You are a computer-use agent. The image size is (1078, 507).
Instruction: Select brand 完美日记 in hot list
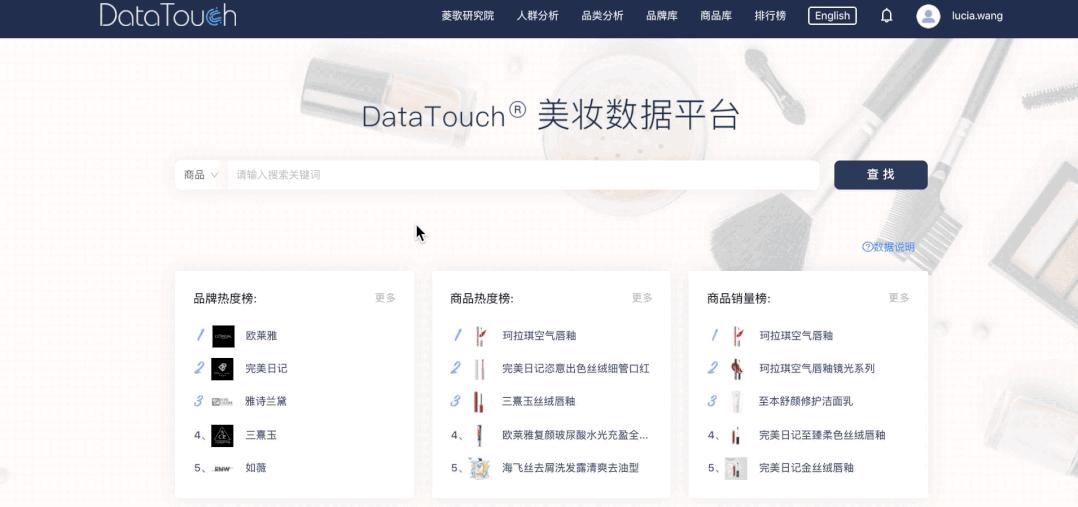point(267,369)
